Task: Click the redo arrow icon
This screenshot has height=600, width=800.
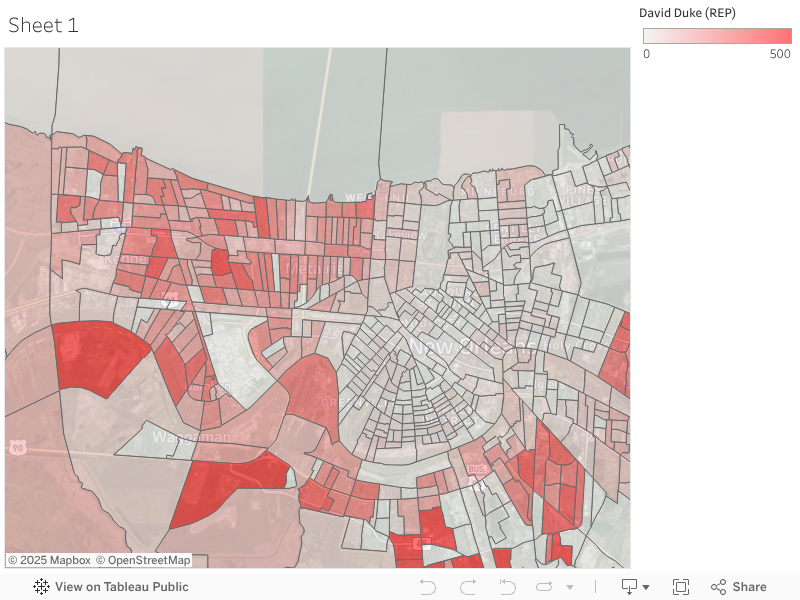Action: tap(468, 587)
